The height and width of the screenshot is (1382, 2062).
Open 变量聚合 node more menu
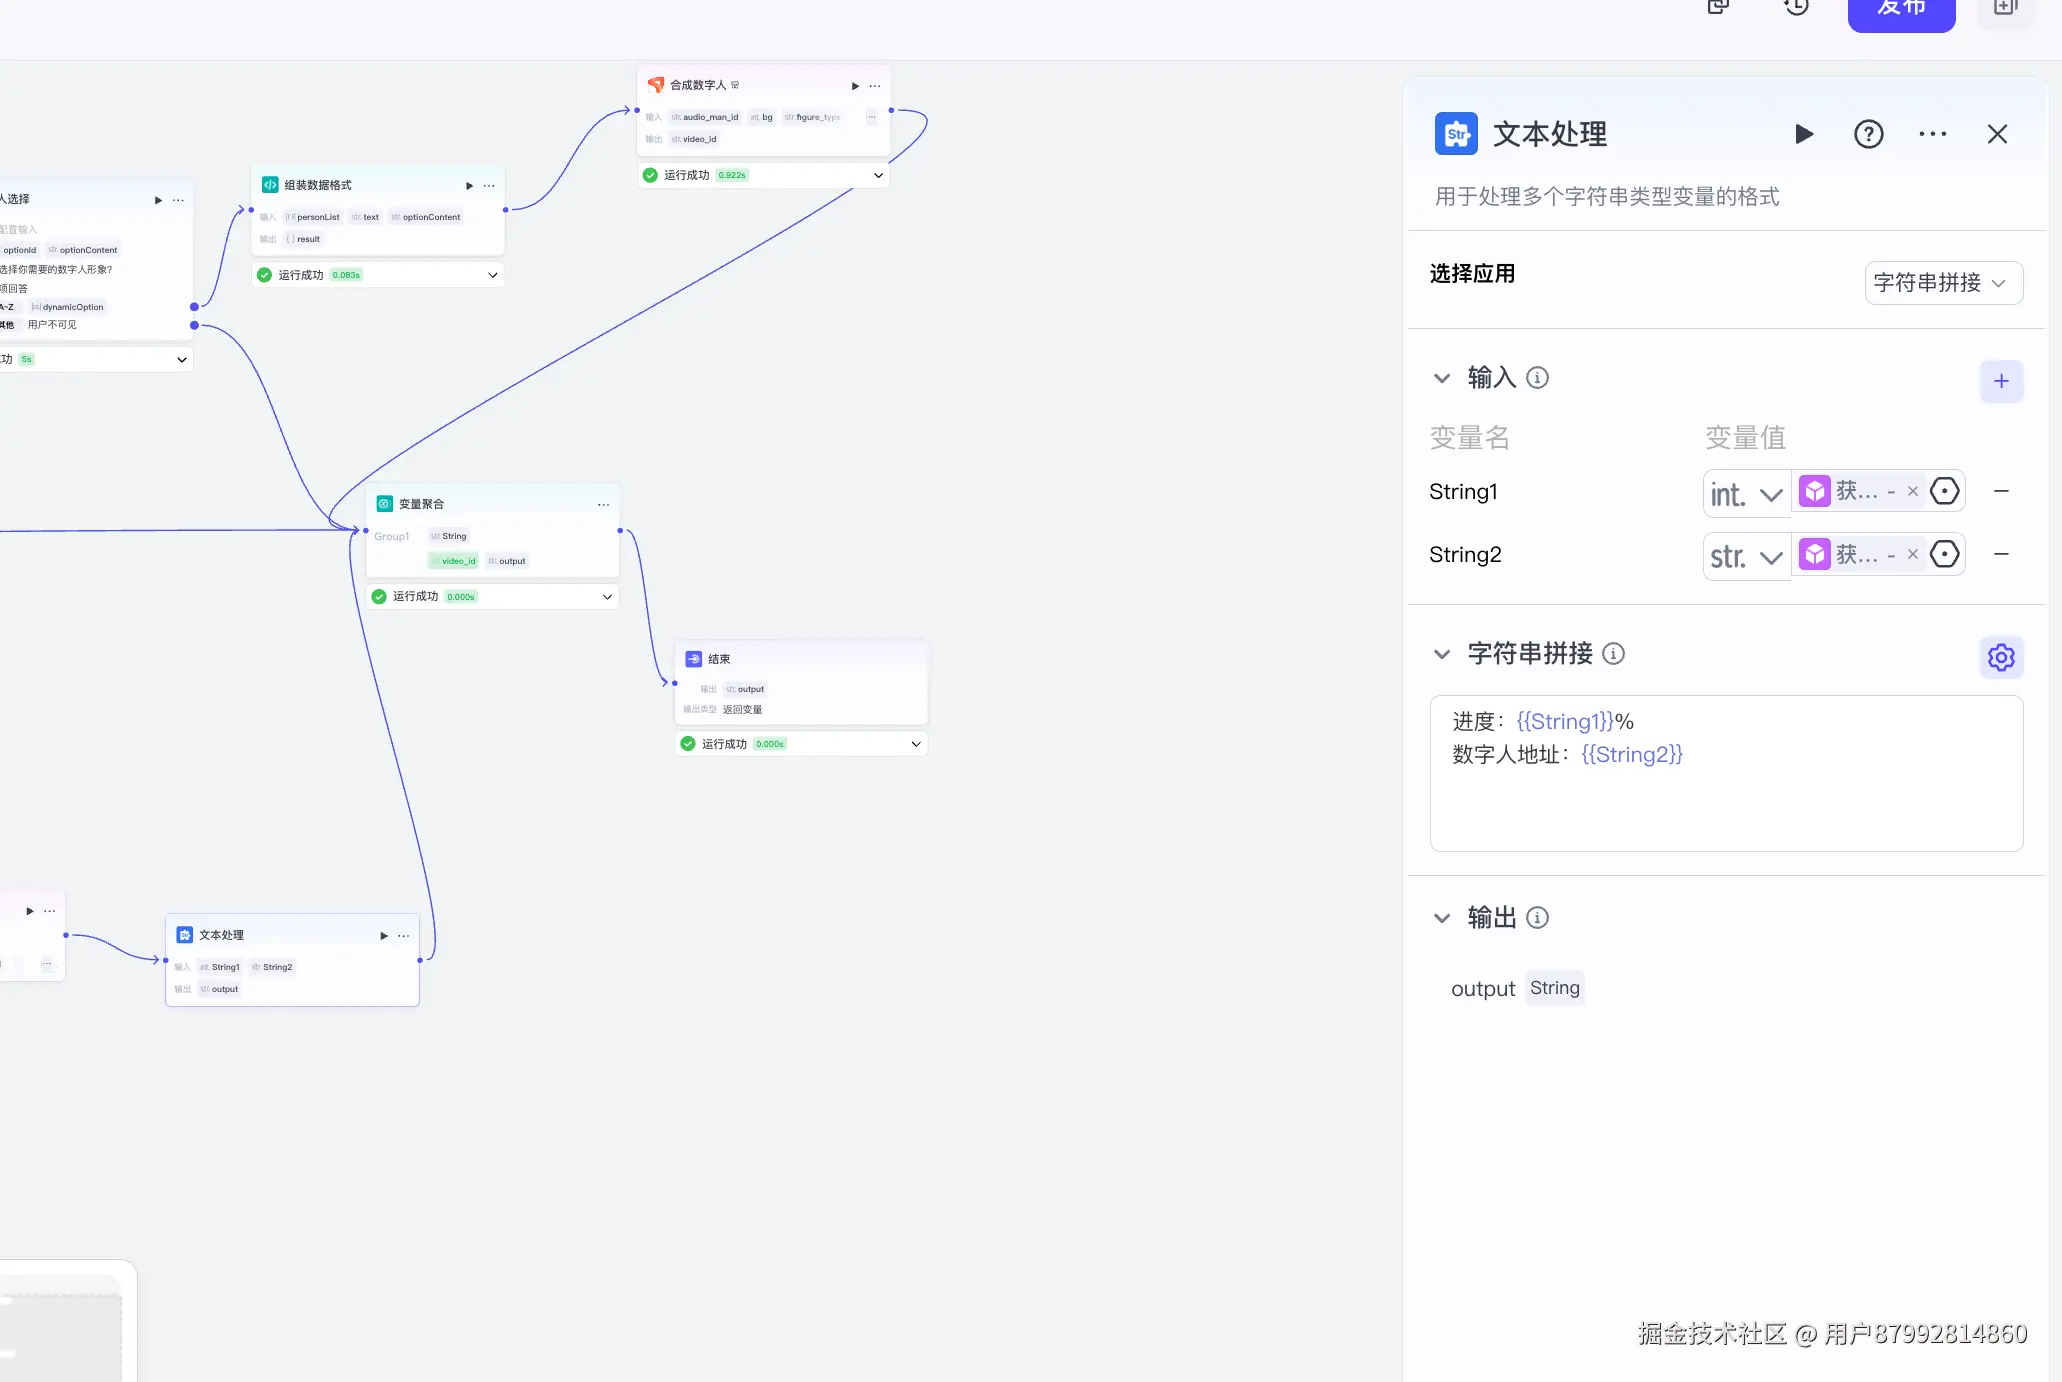coord(603,505)
